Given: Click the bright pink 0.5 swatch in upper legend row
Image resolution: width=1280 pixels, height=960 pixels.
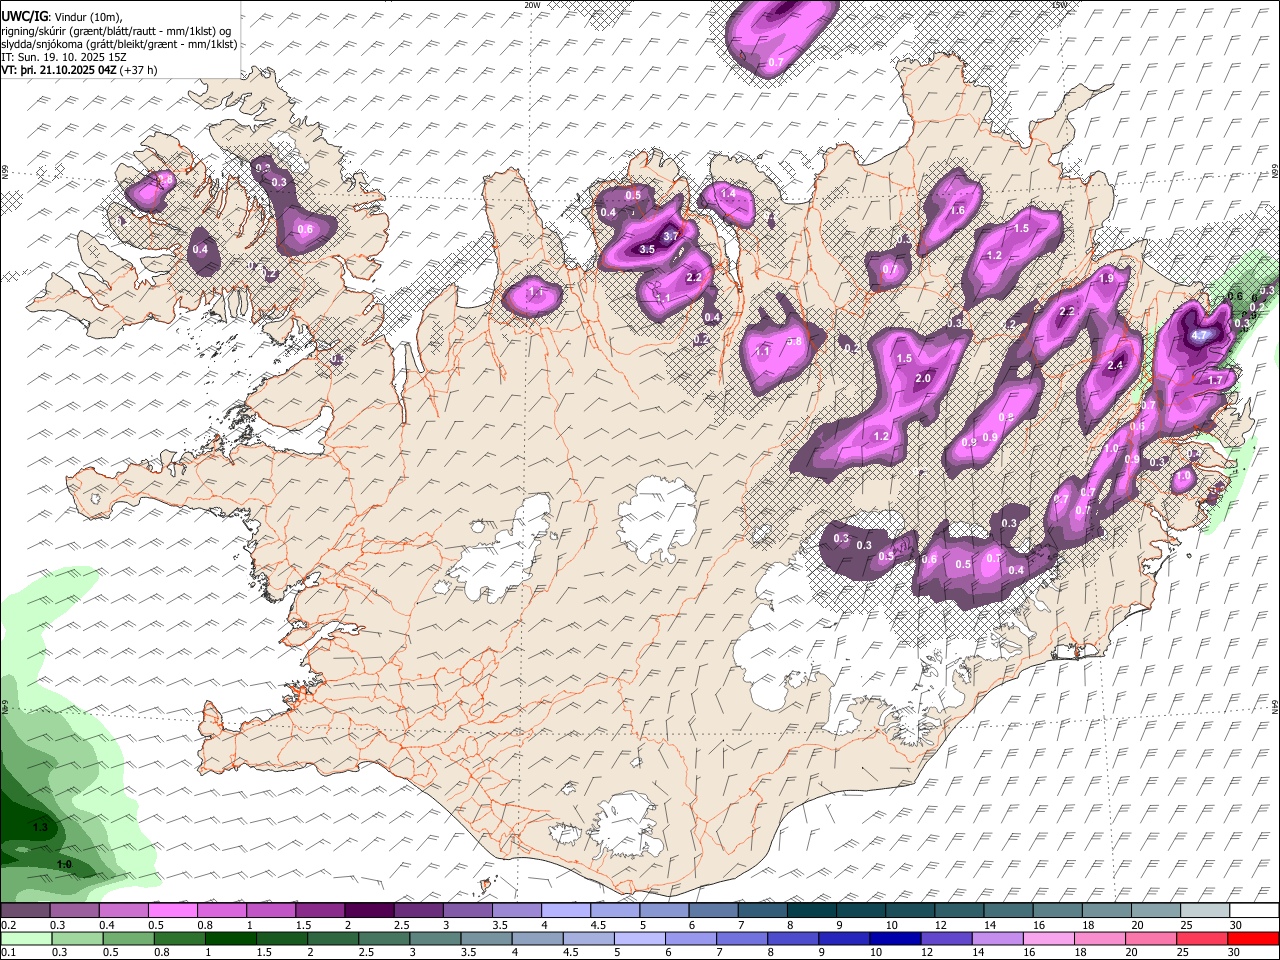Looking at the screenshot, I should coord(172,911).
